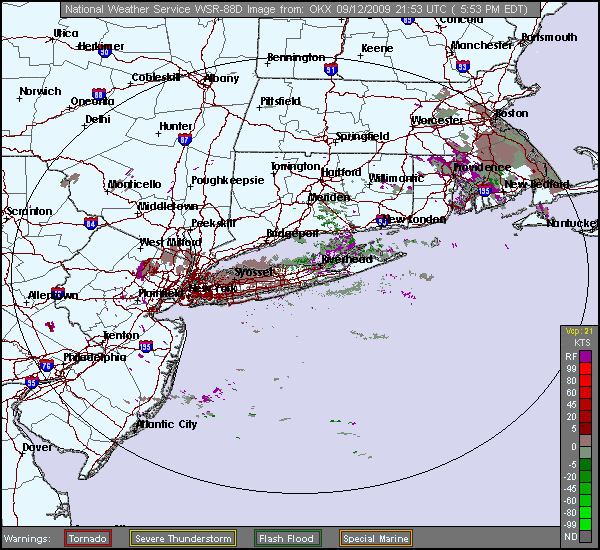Viewport: 600px width, 550px height.
Task: Click the Poughkeepsie city label
Action: pos(228,180)
